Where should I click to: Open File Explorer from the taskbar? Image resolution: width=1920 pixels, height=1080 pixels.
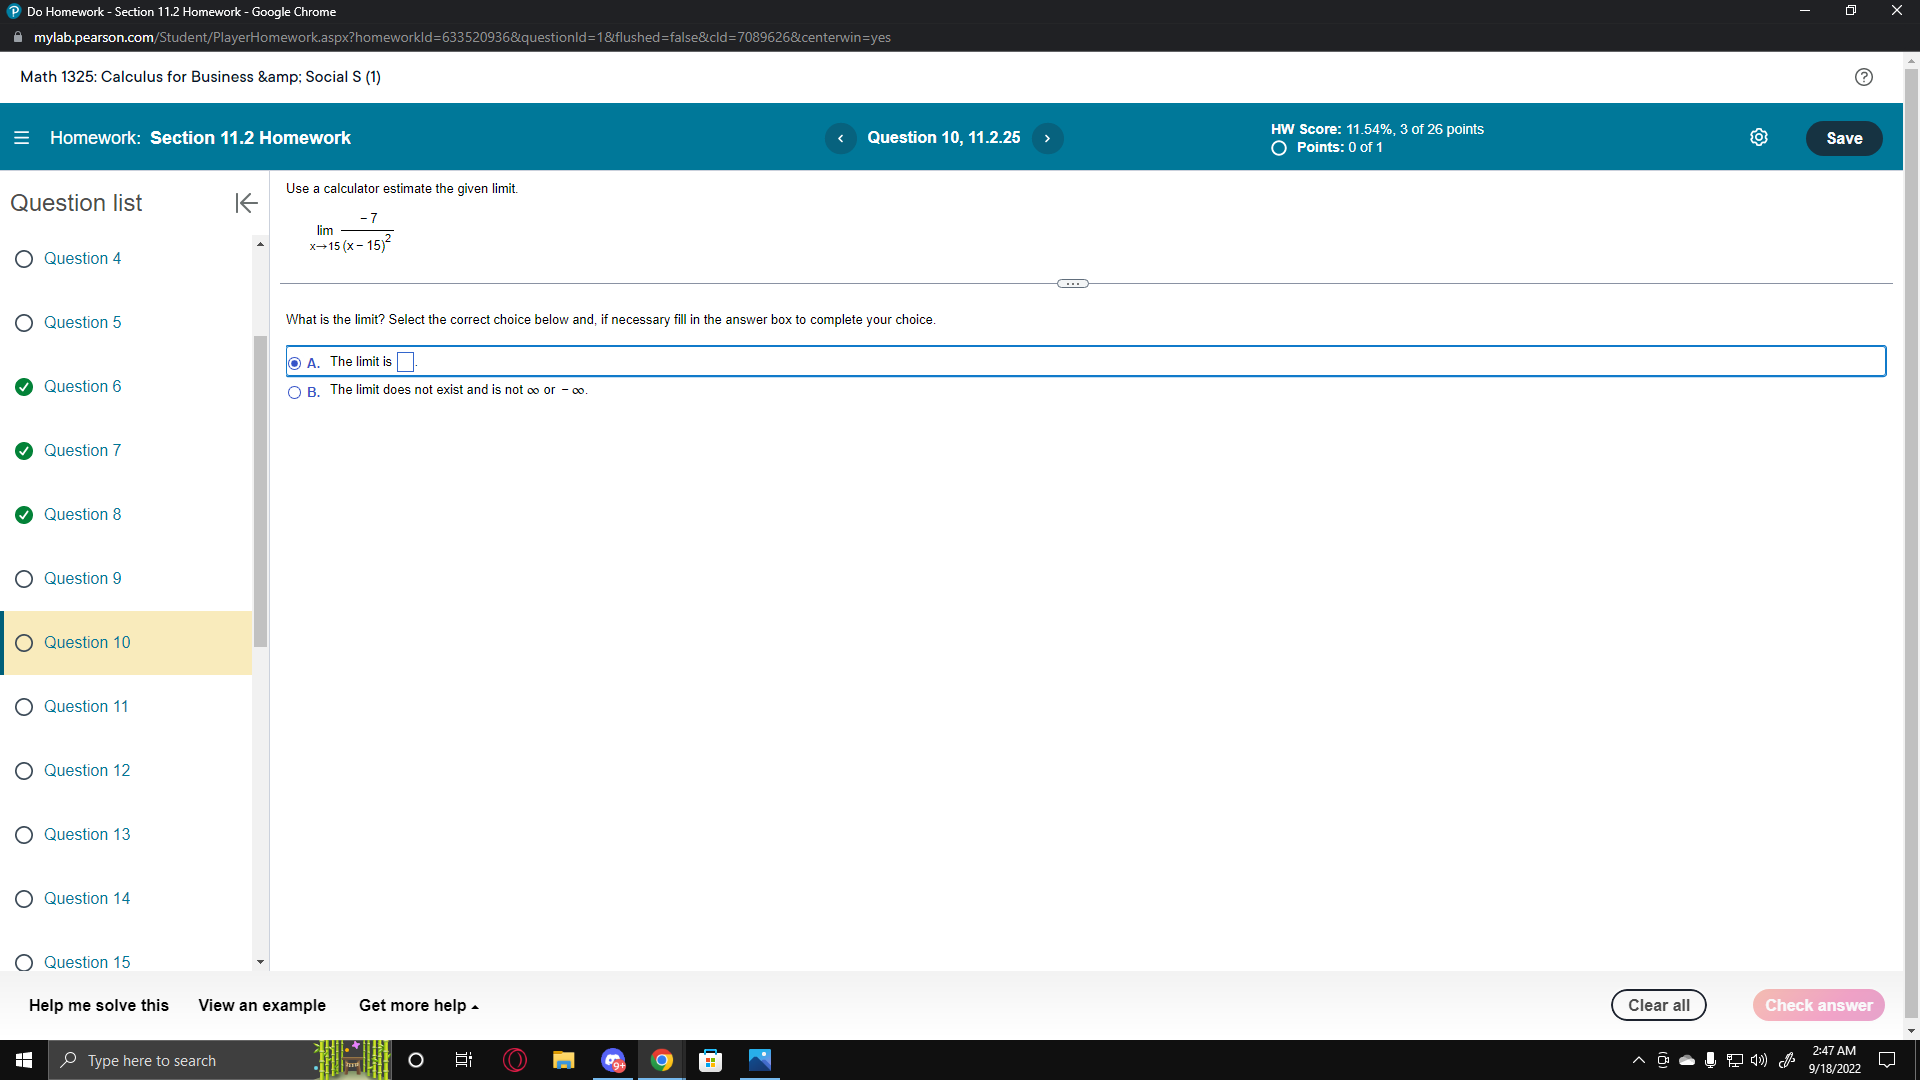coord(563,1060)
